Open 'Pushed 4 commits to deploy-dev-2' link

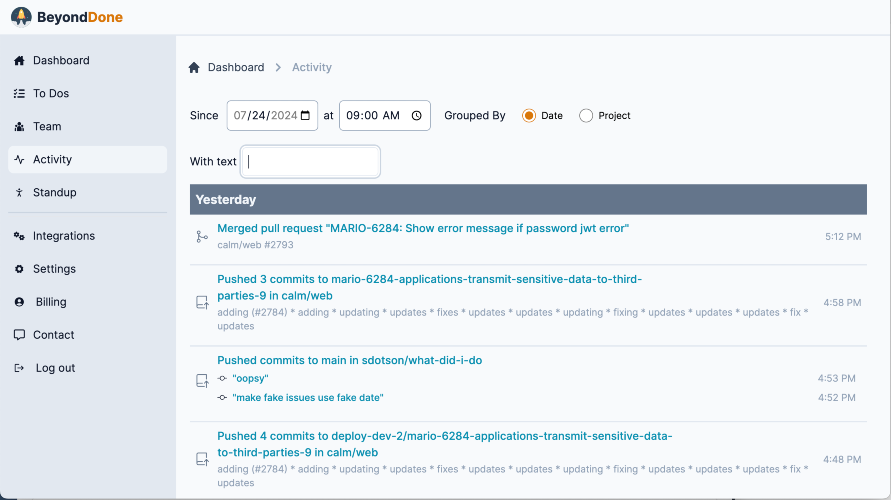click(x=444, y=444)
